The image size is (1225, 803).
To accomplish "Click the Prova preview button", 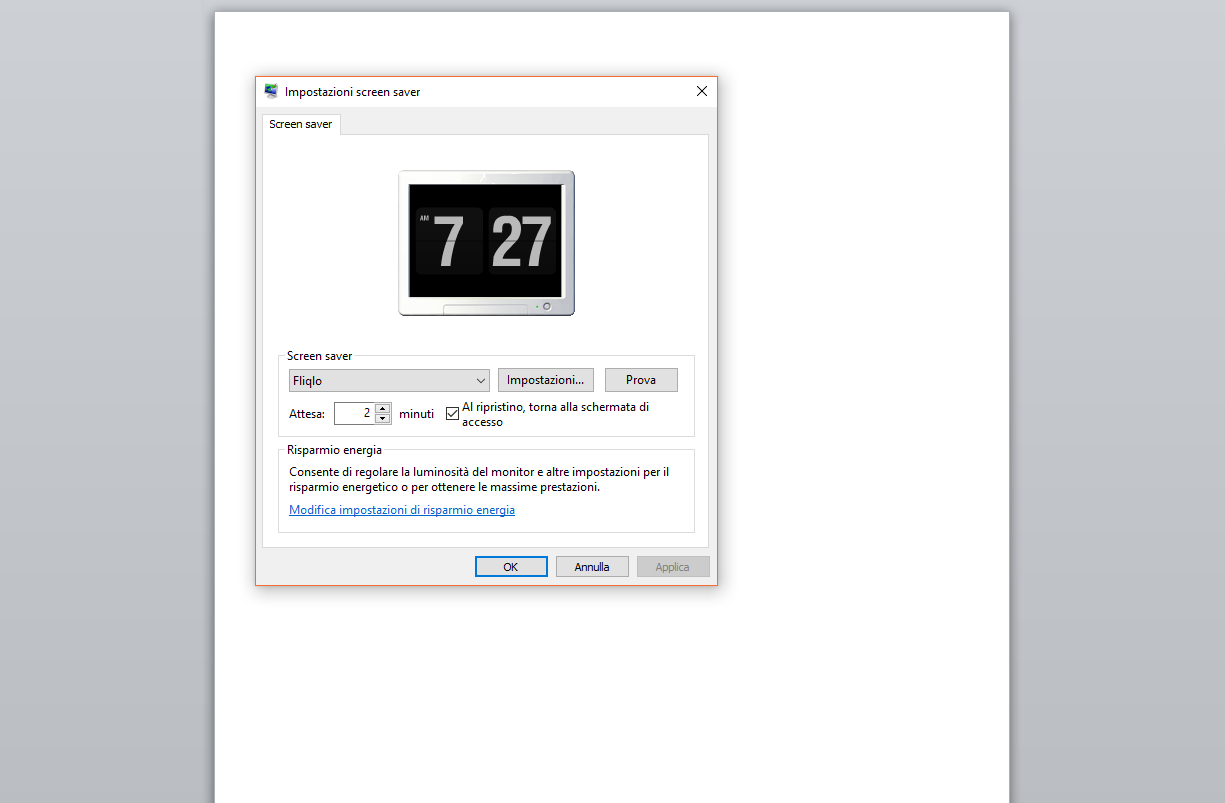I will [x=641, y=380].
